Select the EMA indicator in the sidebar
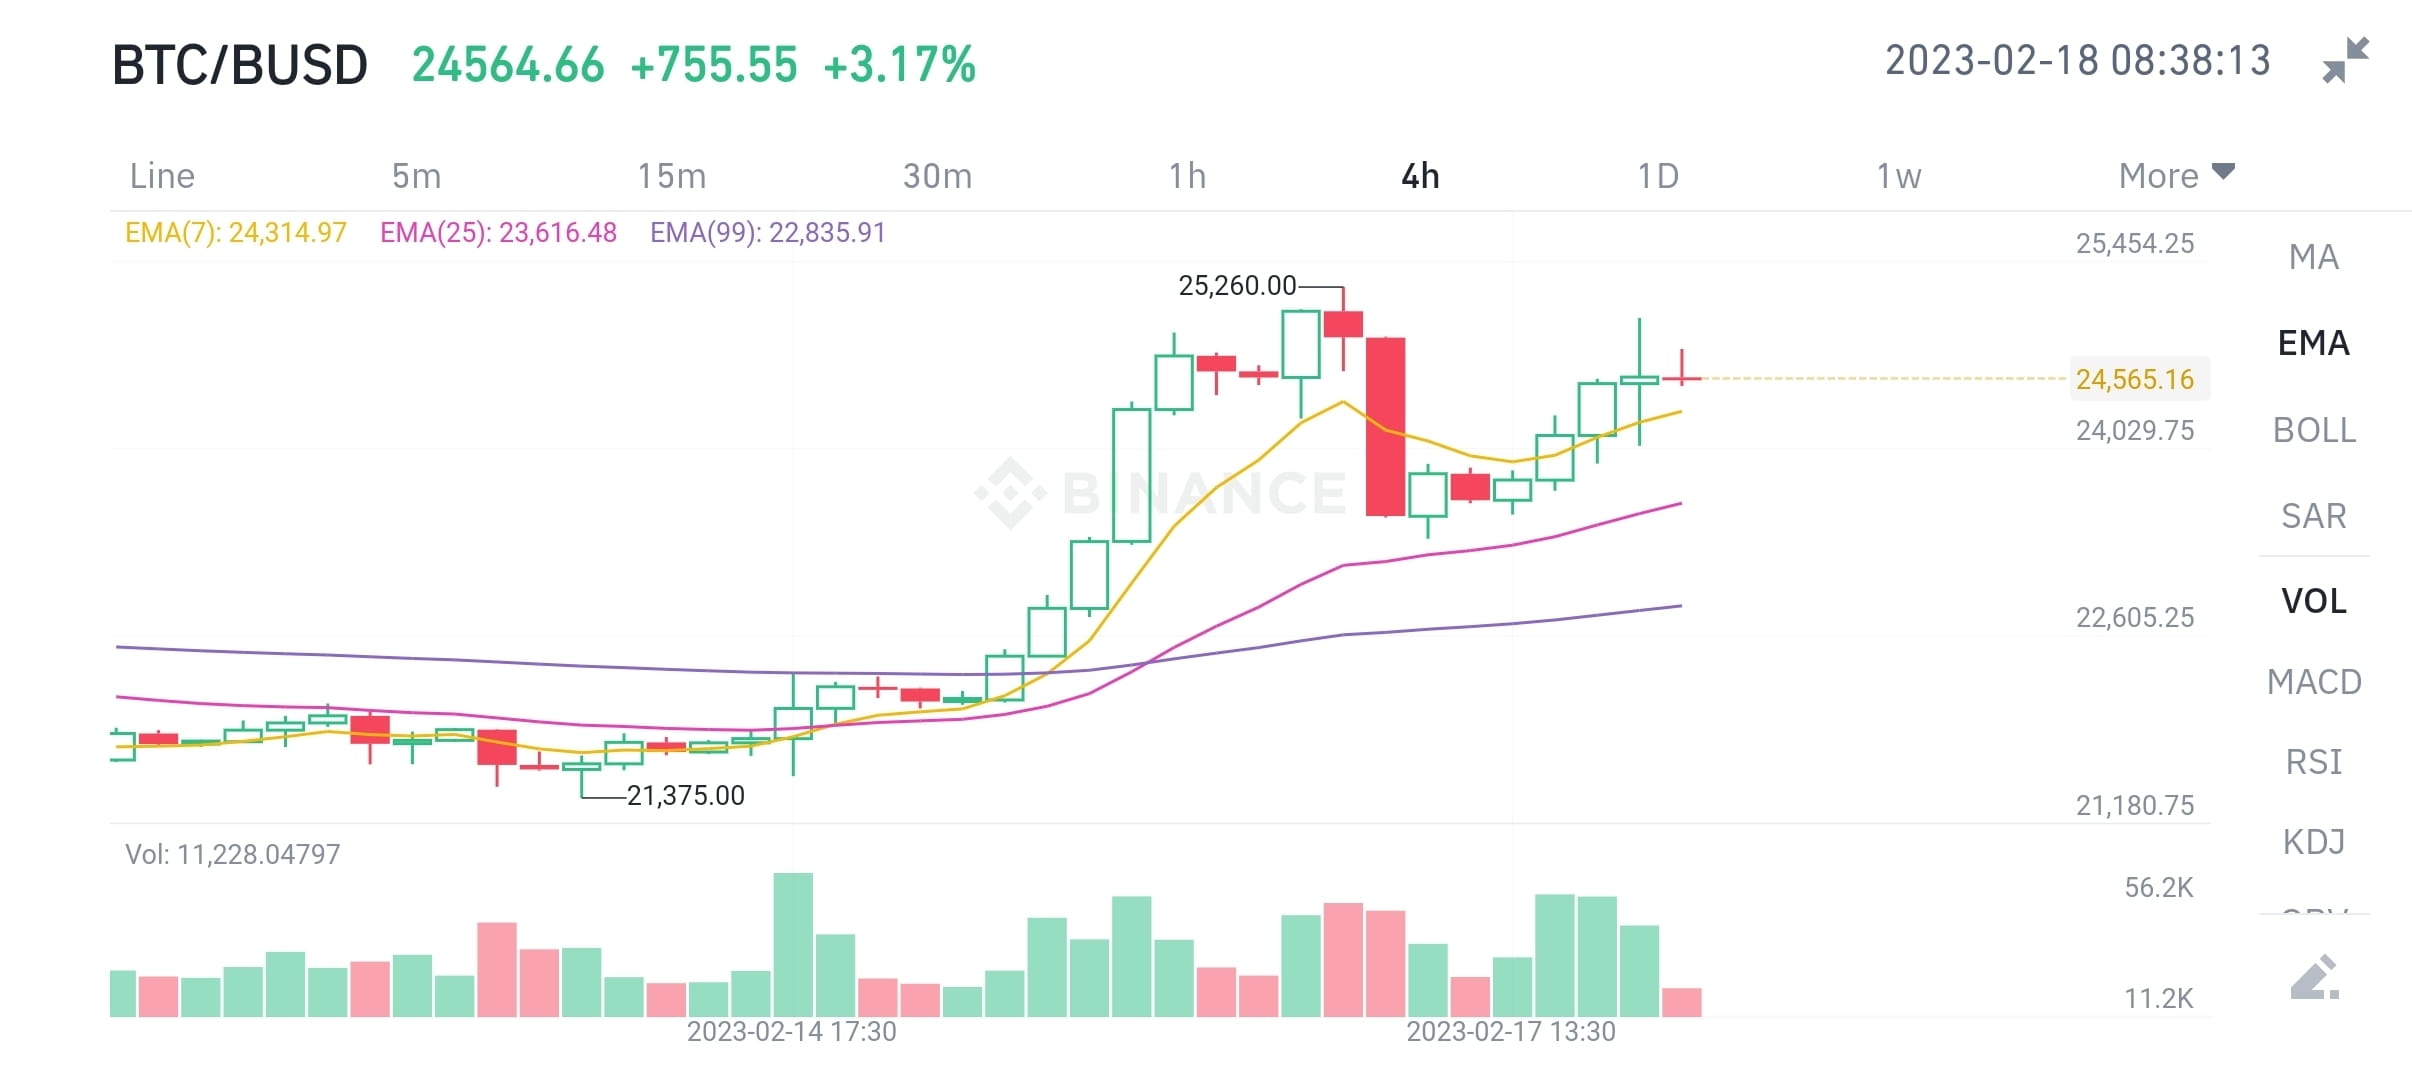This screenshot has height=1080, width=2412. coord(2313,343)
